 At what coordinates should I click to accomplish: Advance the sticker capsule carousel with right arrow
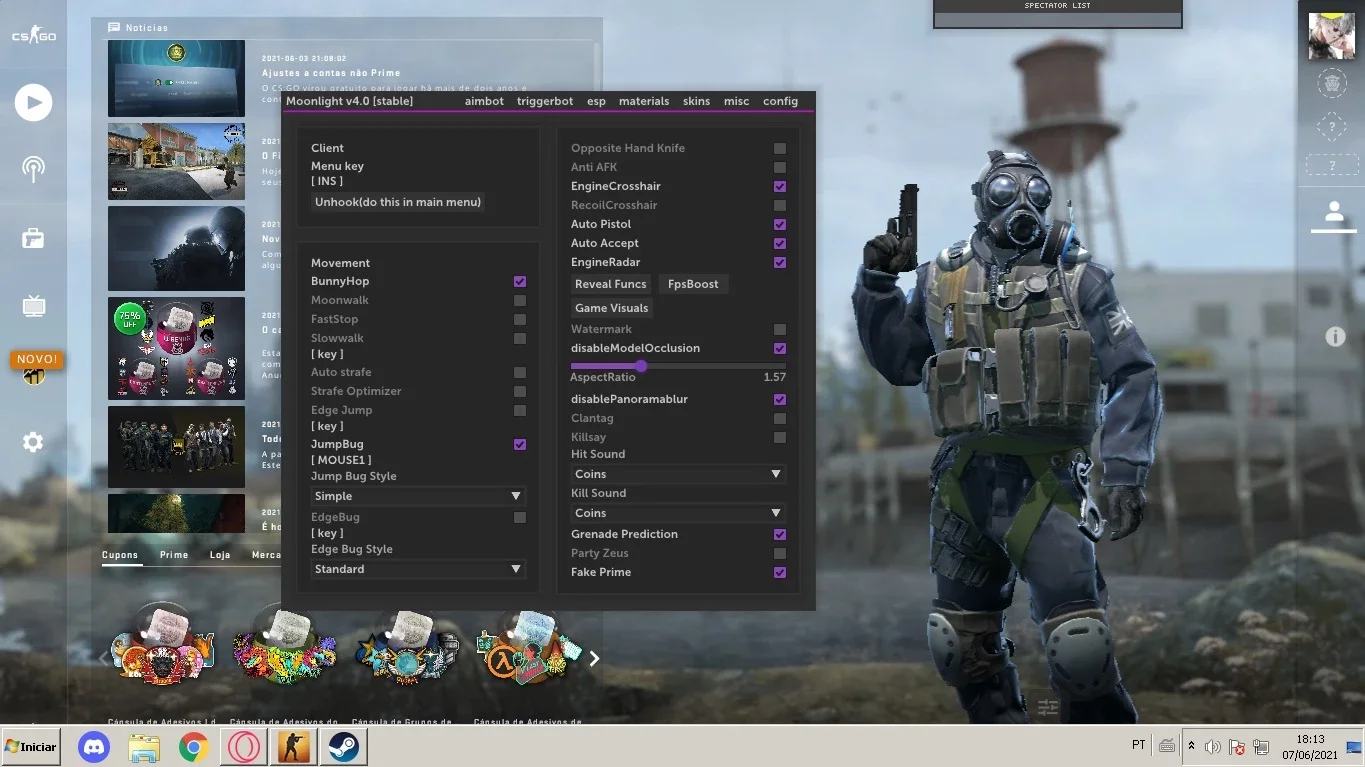pyautogui.click(x=594, y=658)
